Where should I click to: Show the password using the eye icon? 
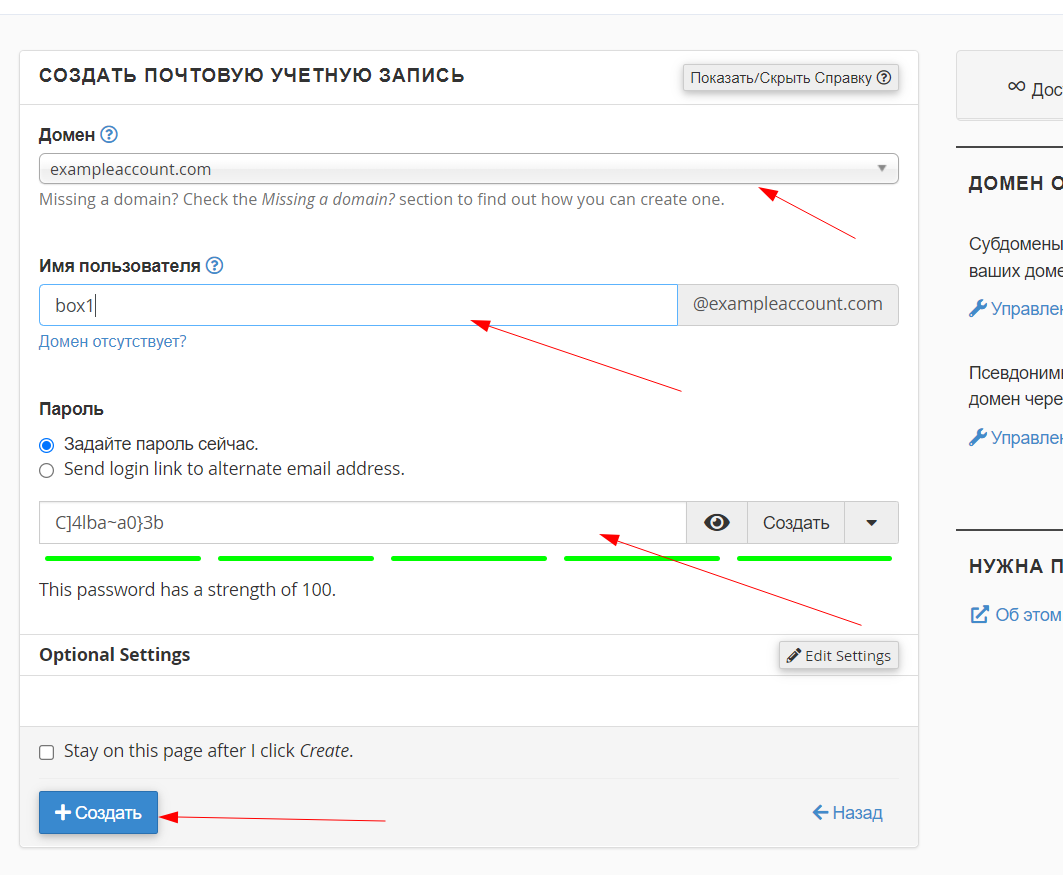pyautogui.click(x=716, y=523)
